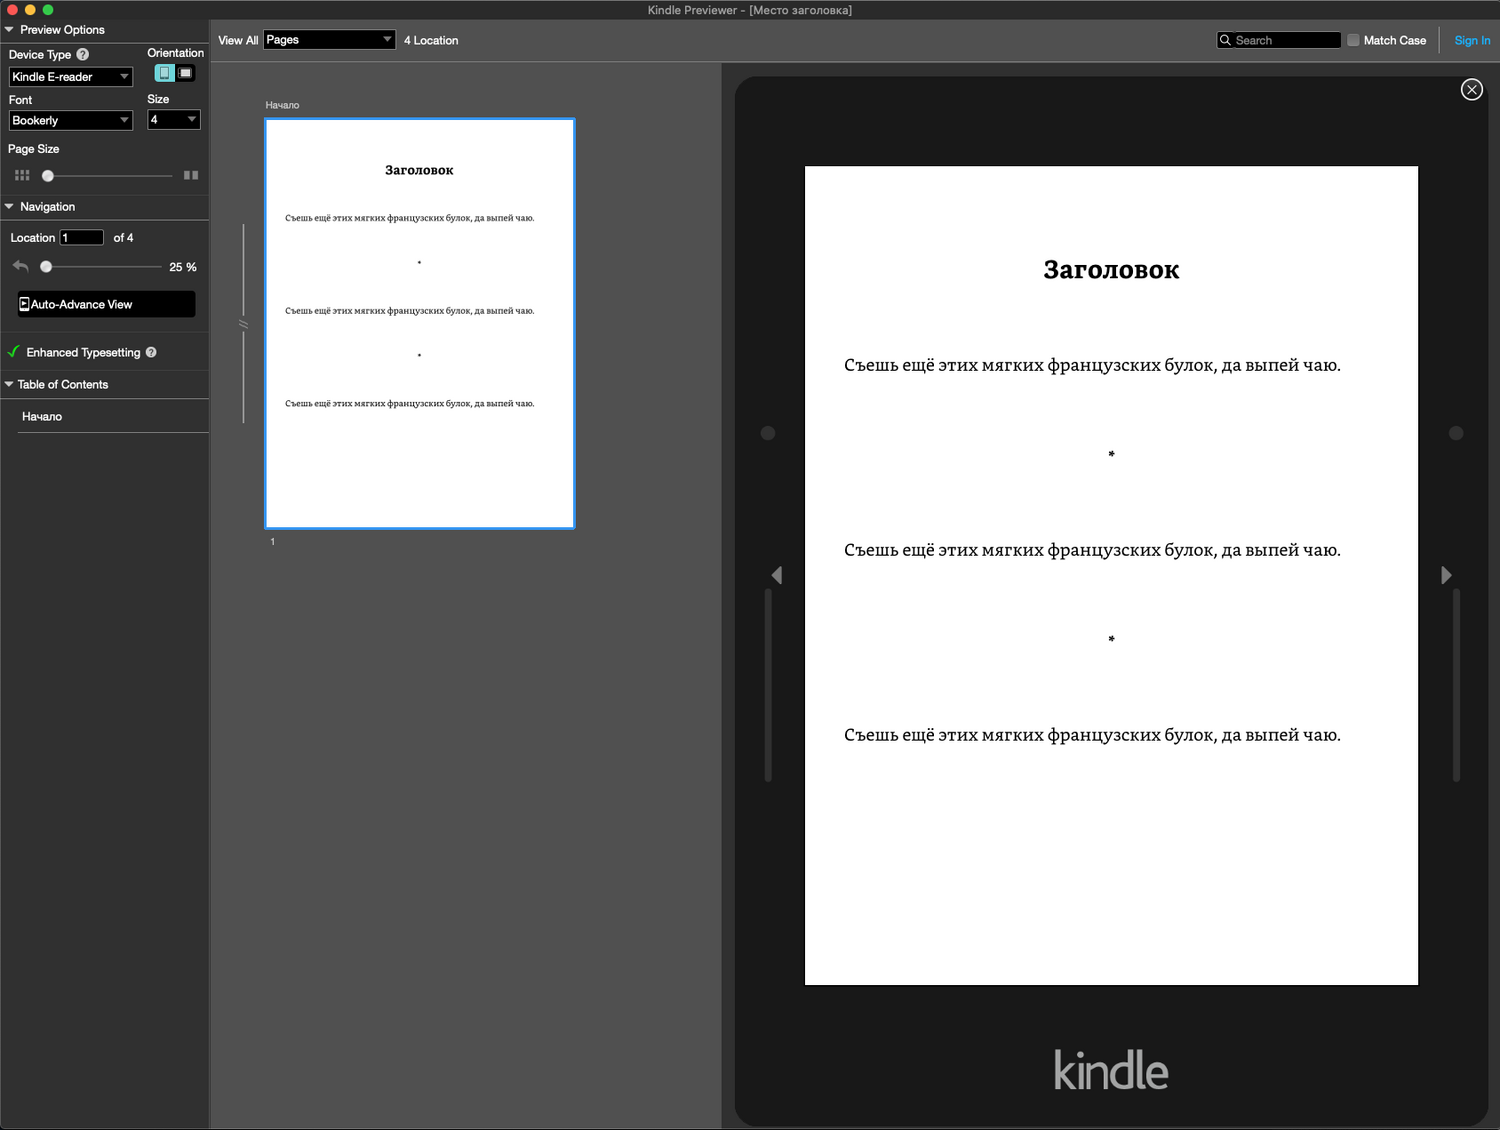Click the search magnifier icon
This screenshot has width=1500, height=1130.
click(x=1225, y=40)
